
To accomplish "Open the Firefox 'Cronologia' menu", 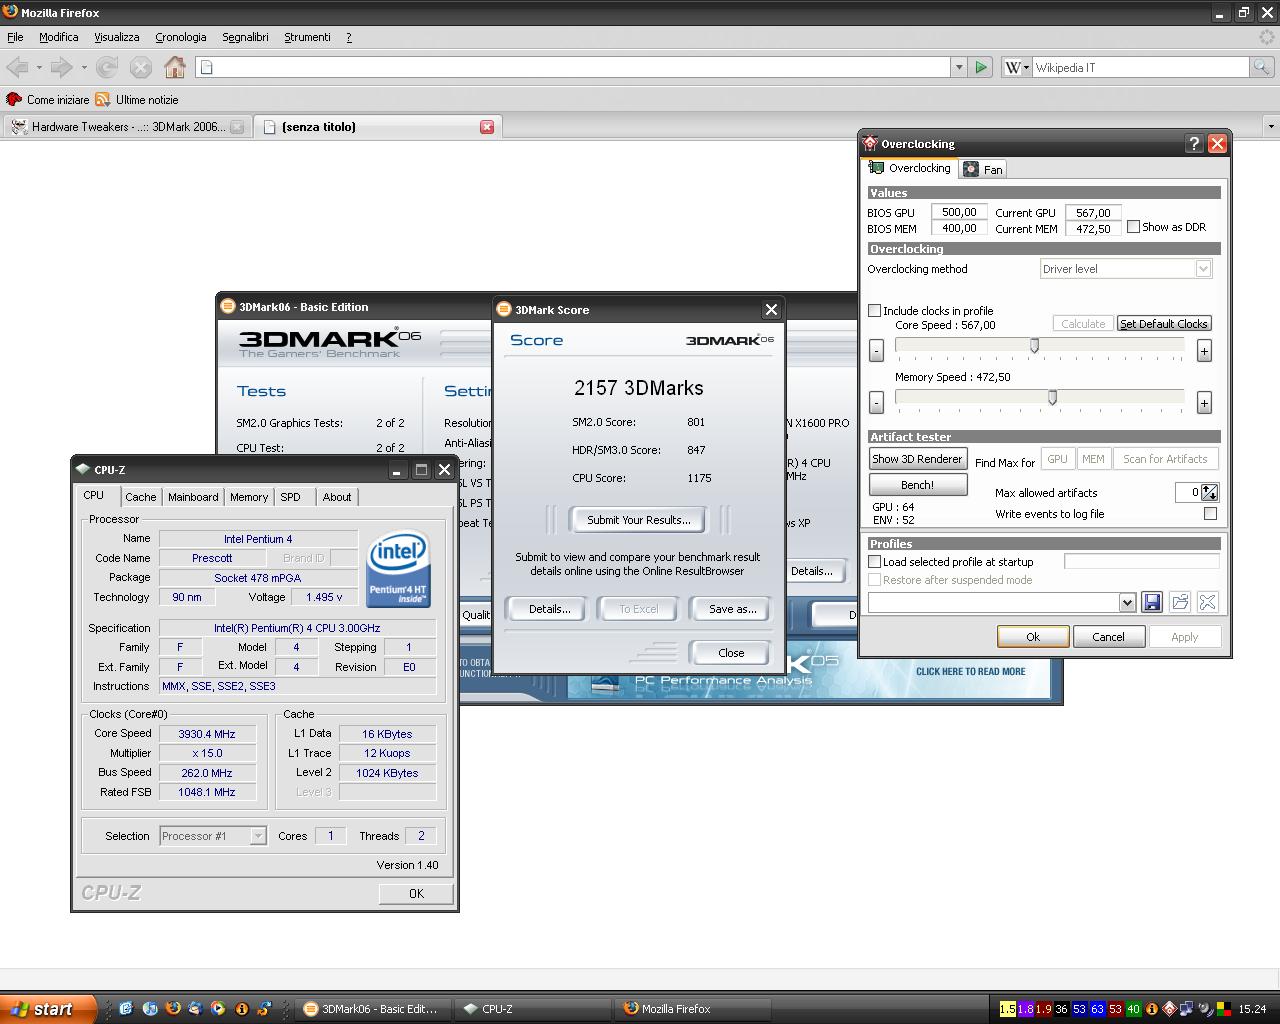I will pos(181,37).
